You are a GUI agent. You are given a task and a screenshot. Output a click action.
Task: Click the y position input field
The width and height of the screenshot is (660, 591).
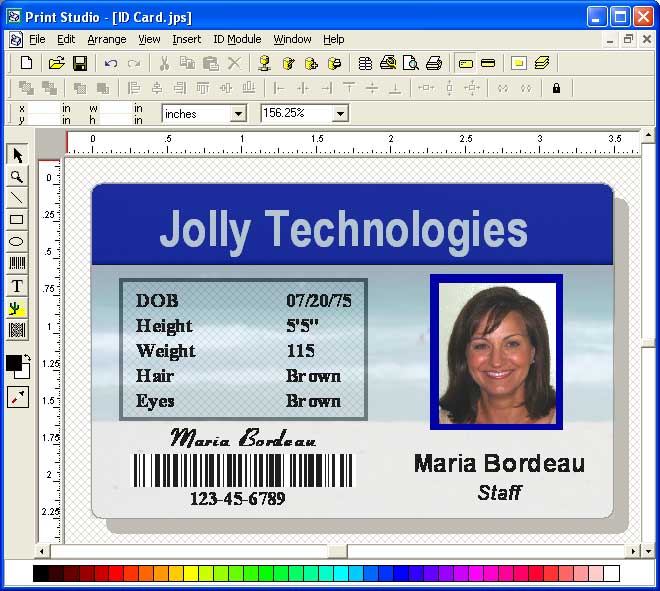point(44,120)
